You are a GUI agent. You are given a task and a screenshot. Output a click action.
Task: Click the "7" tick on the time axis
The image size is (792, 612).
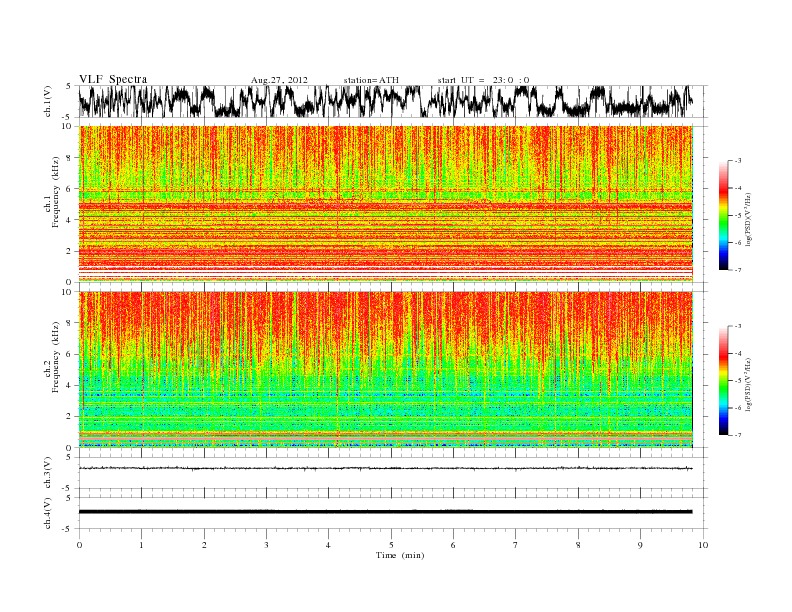tap(516, 545)
